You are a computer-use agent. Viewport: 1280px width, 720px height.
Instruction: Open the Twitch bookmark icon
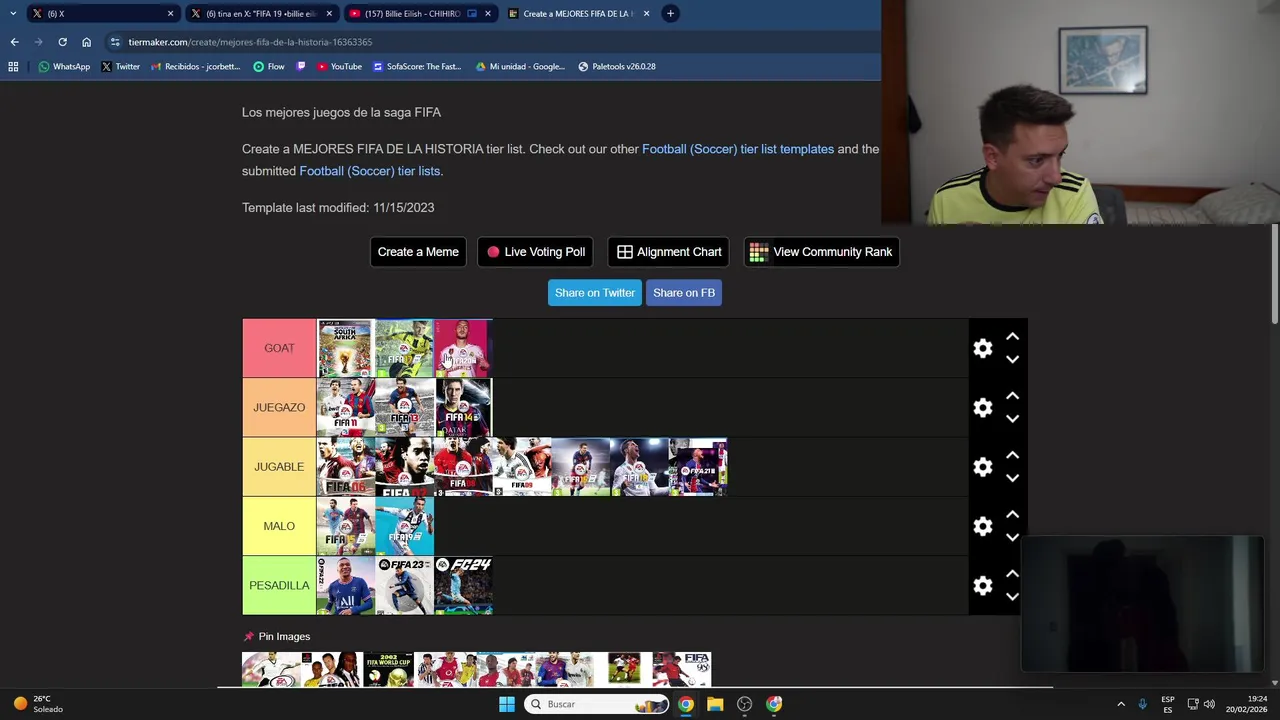301,66
